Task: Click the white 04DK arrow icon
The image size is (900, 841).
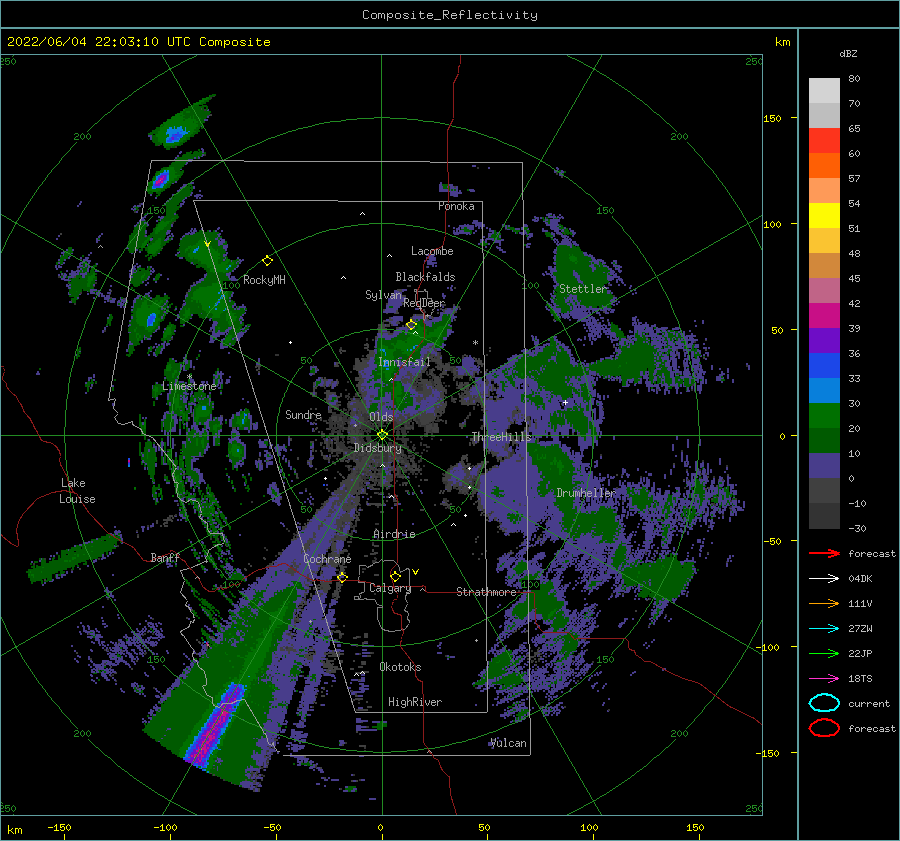Action: point(824,579)
